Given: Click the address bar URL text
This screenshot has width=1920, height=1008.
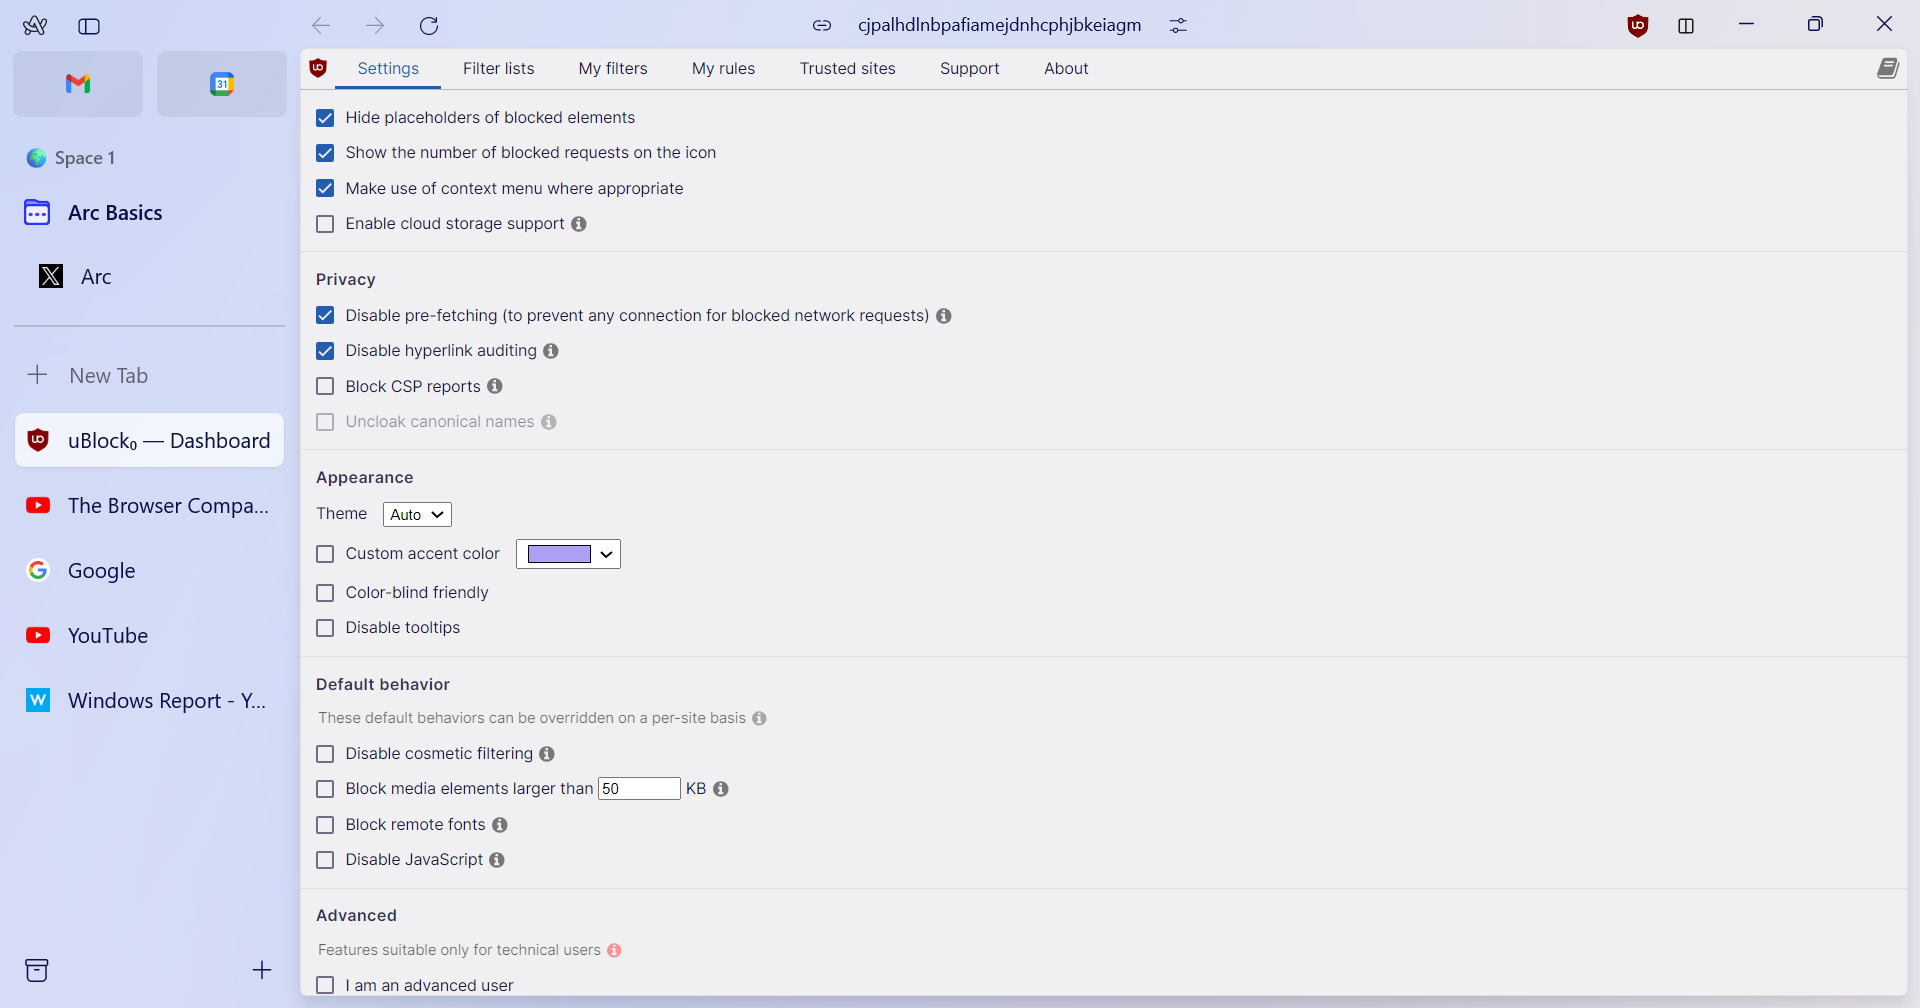Looking at the screenshot, I should click(999, 26).
